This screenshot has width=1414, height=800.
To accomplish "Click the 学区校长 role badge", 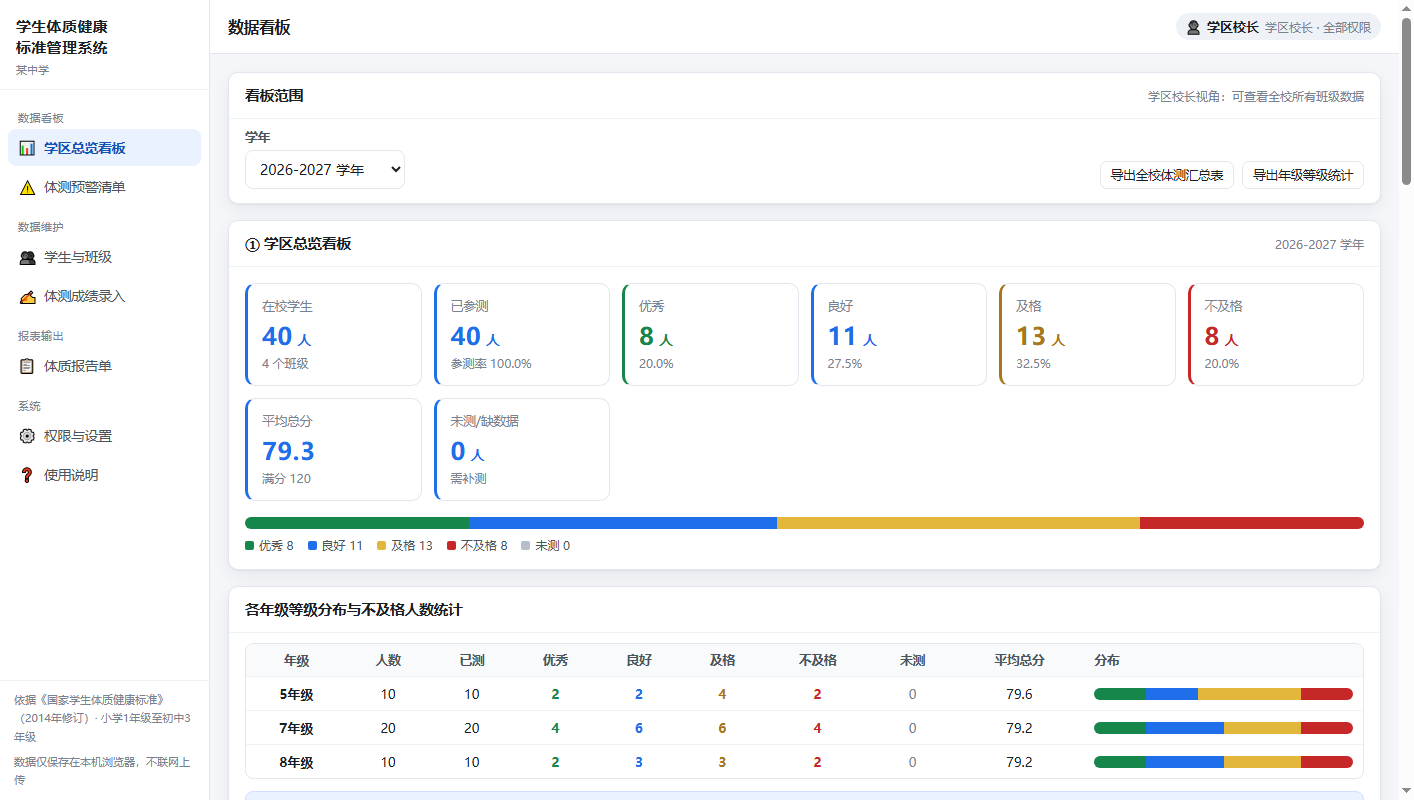I will (1278, 27).
